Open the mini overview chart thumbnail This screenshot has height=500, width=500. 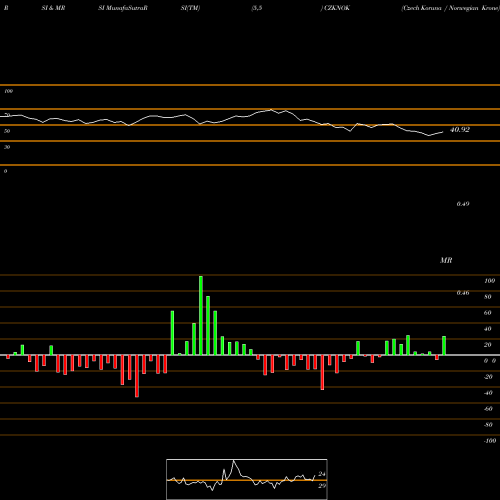pyautogui.click(x=247, y=479)
